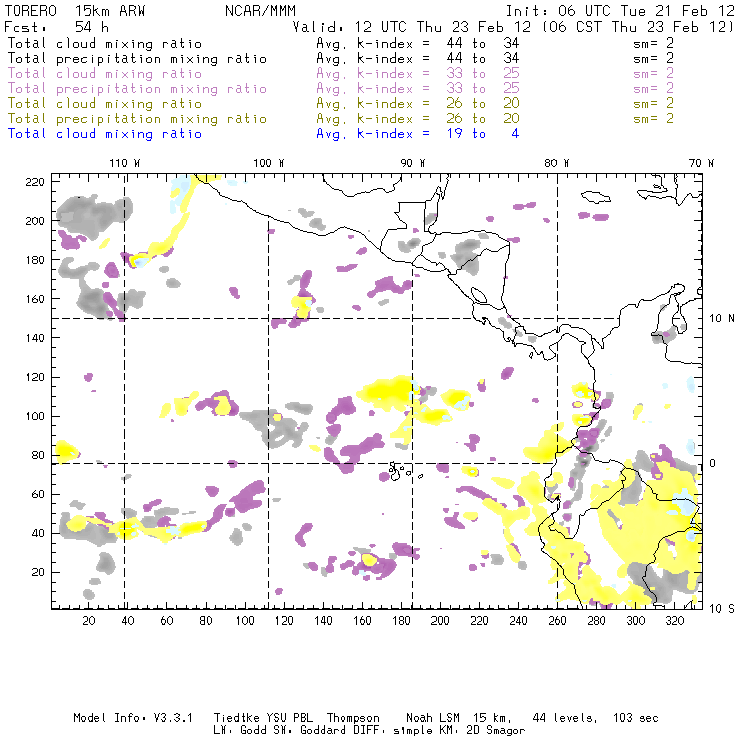This screenshot has height=740, width=740.
Task: Select the "NCAR/MMM" header label
Action: pyautogui.click(x=260, y=11)
